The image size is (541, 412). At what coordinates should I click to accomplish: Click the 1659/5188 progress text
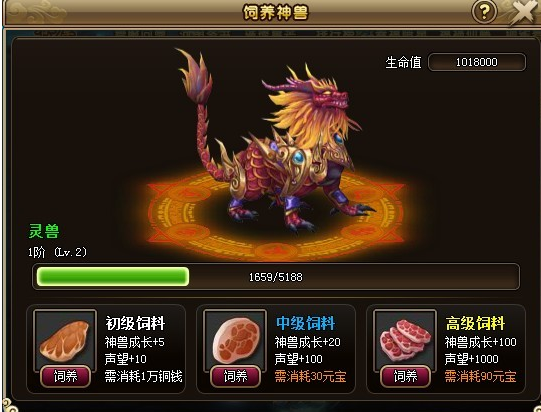click(276, 277)
